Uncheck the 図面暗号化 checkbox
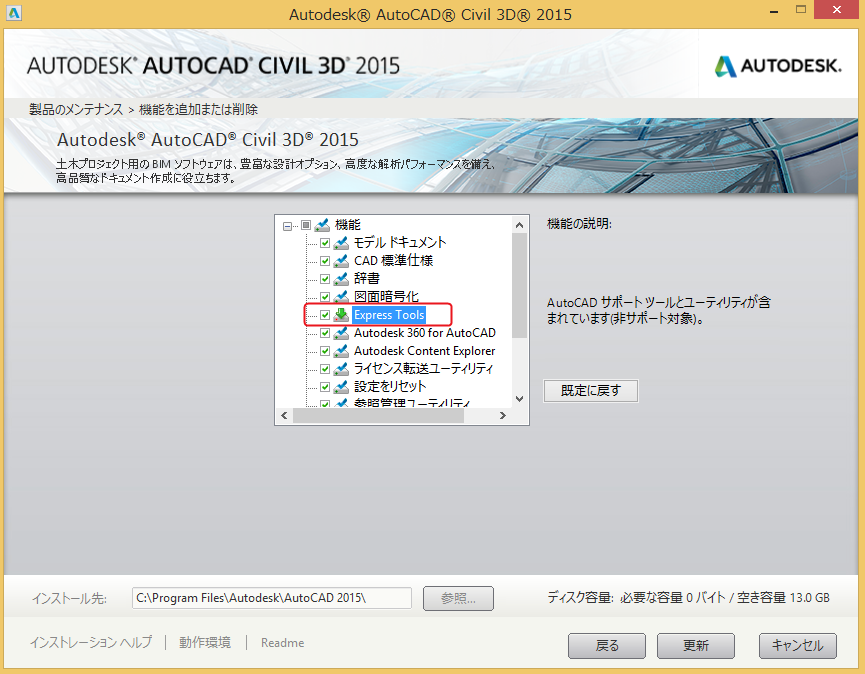Screen dimensions: 865x674 (x=325, y=297)
